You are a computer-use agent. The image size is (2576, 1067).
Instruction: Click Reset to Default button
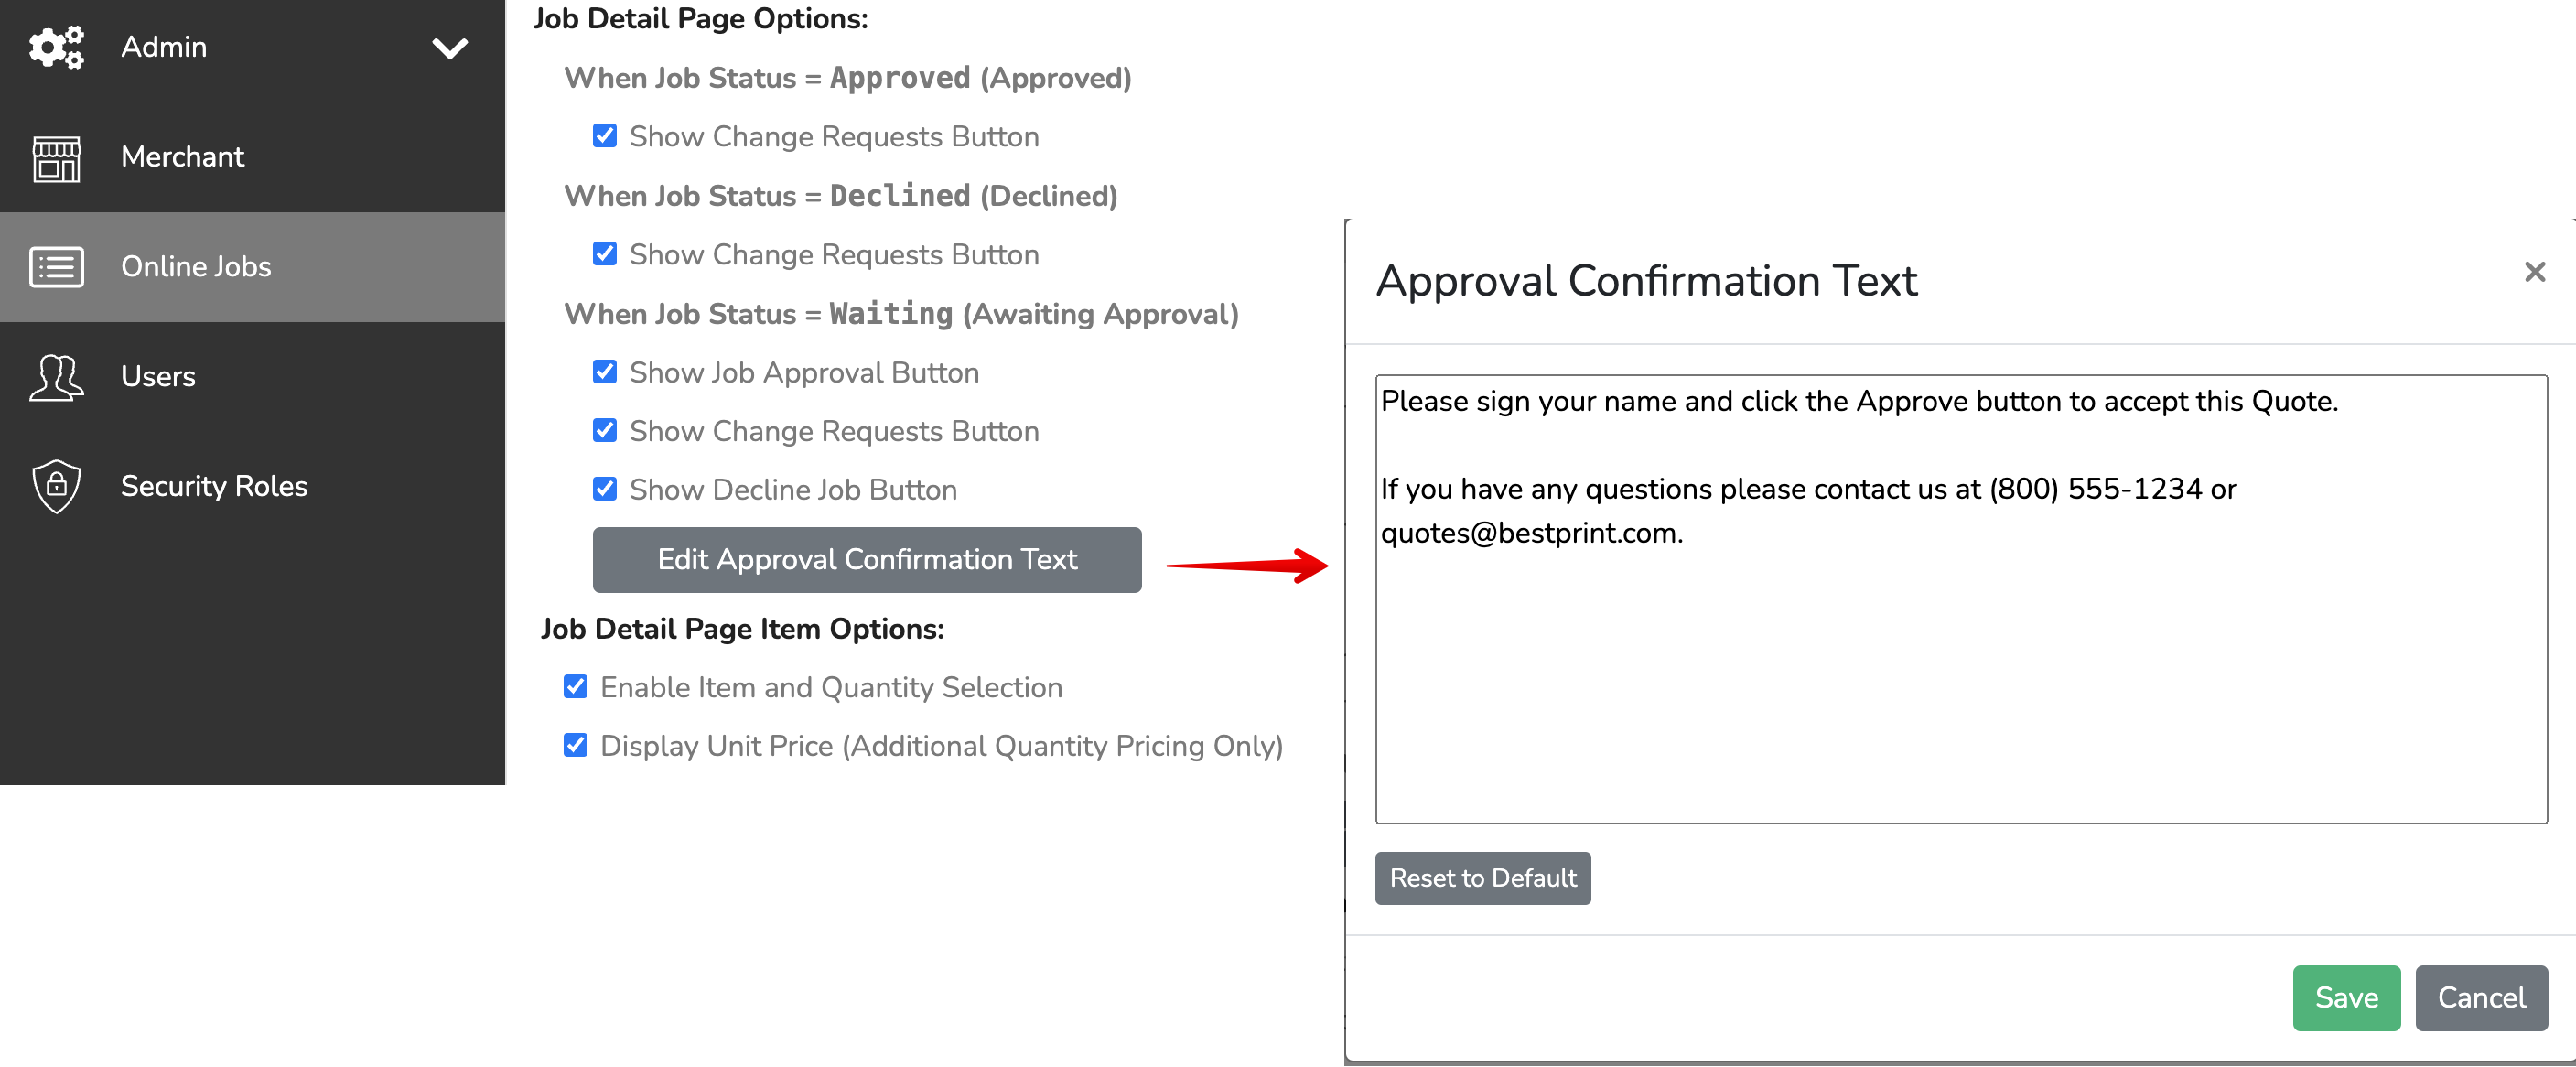[1483, 878]
